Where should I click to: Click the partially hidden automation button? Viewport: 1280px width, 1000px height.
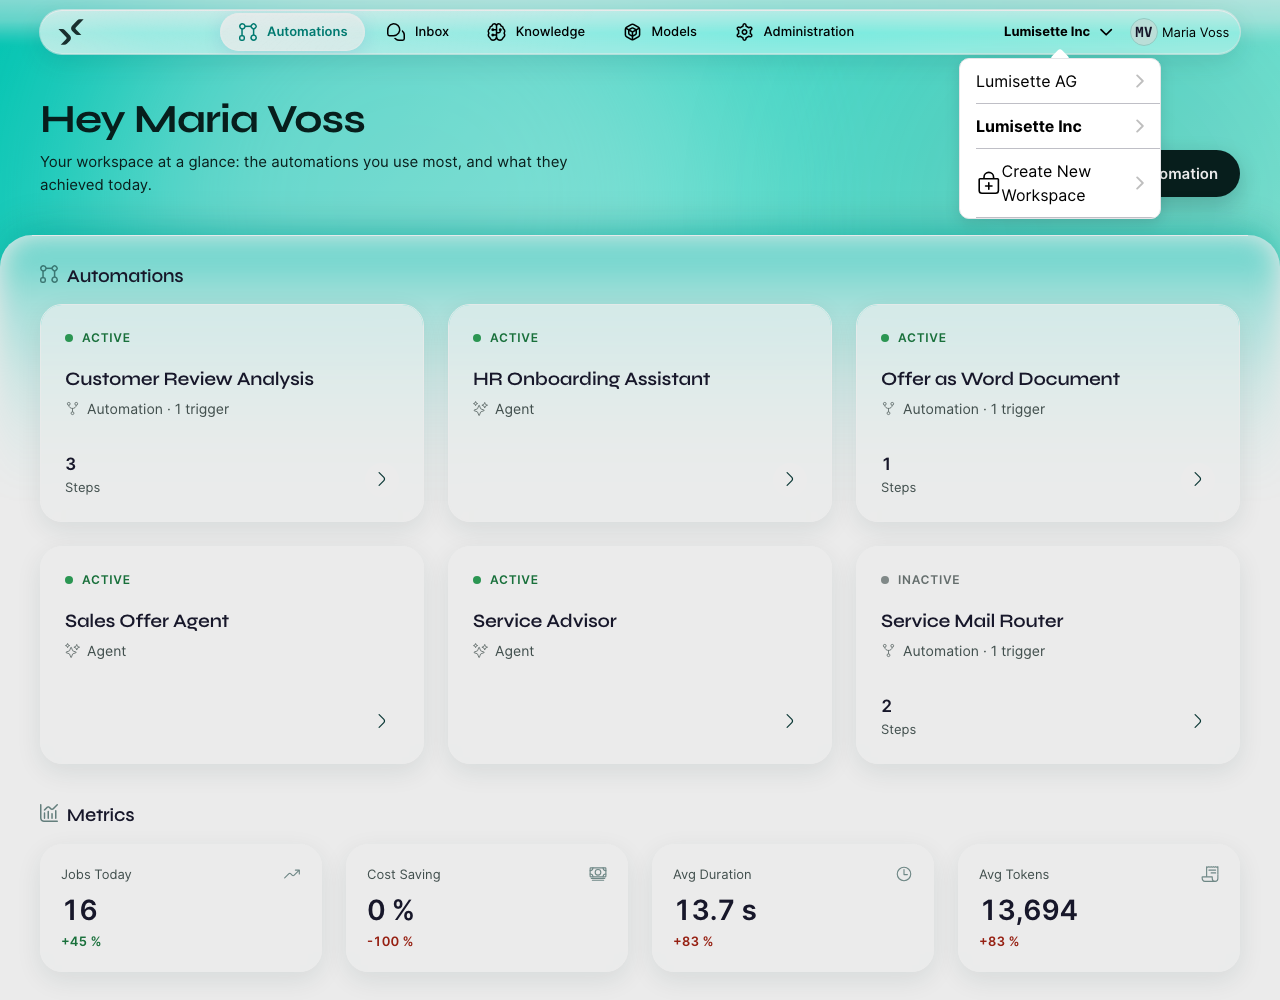coord(1200,174)
